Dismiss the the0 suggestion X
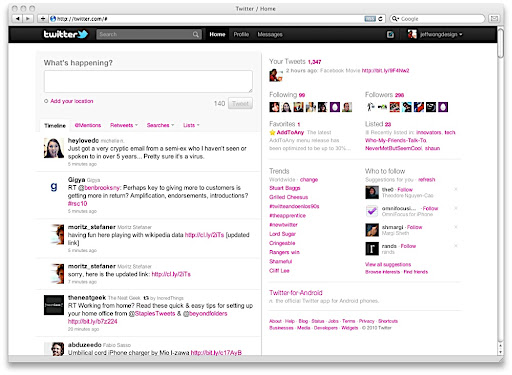This screenshot has height=375, width=512. pyautogui.click(x=456, y=189)
